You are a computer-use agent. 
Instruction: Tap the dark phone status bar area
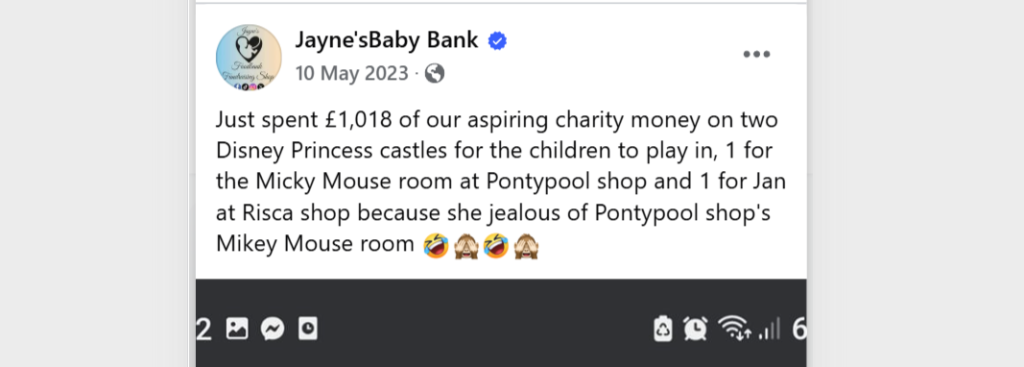[x=501, y=323]
